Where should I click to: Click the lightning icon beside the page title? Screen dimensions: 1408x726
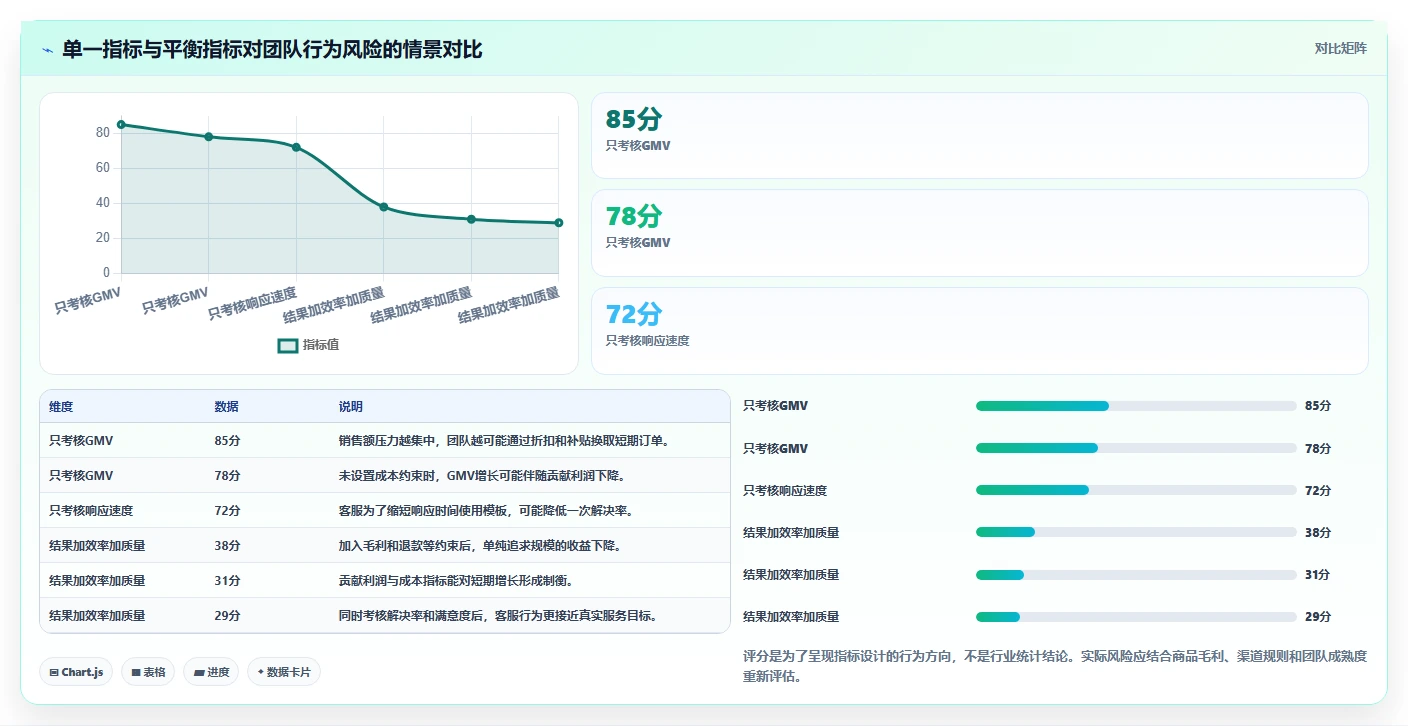tap(47, 49)
